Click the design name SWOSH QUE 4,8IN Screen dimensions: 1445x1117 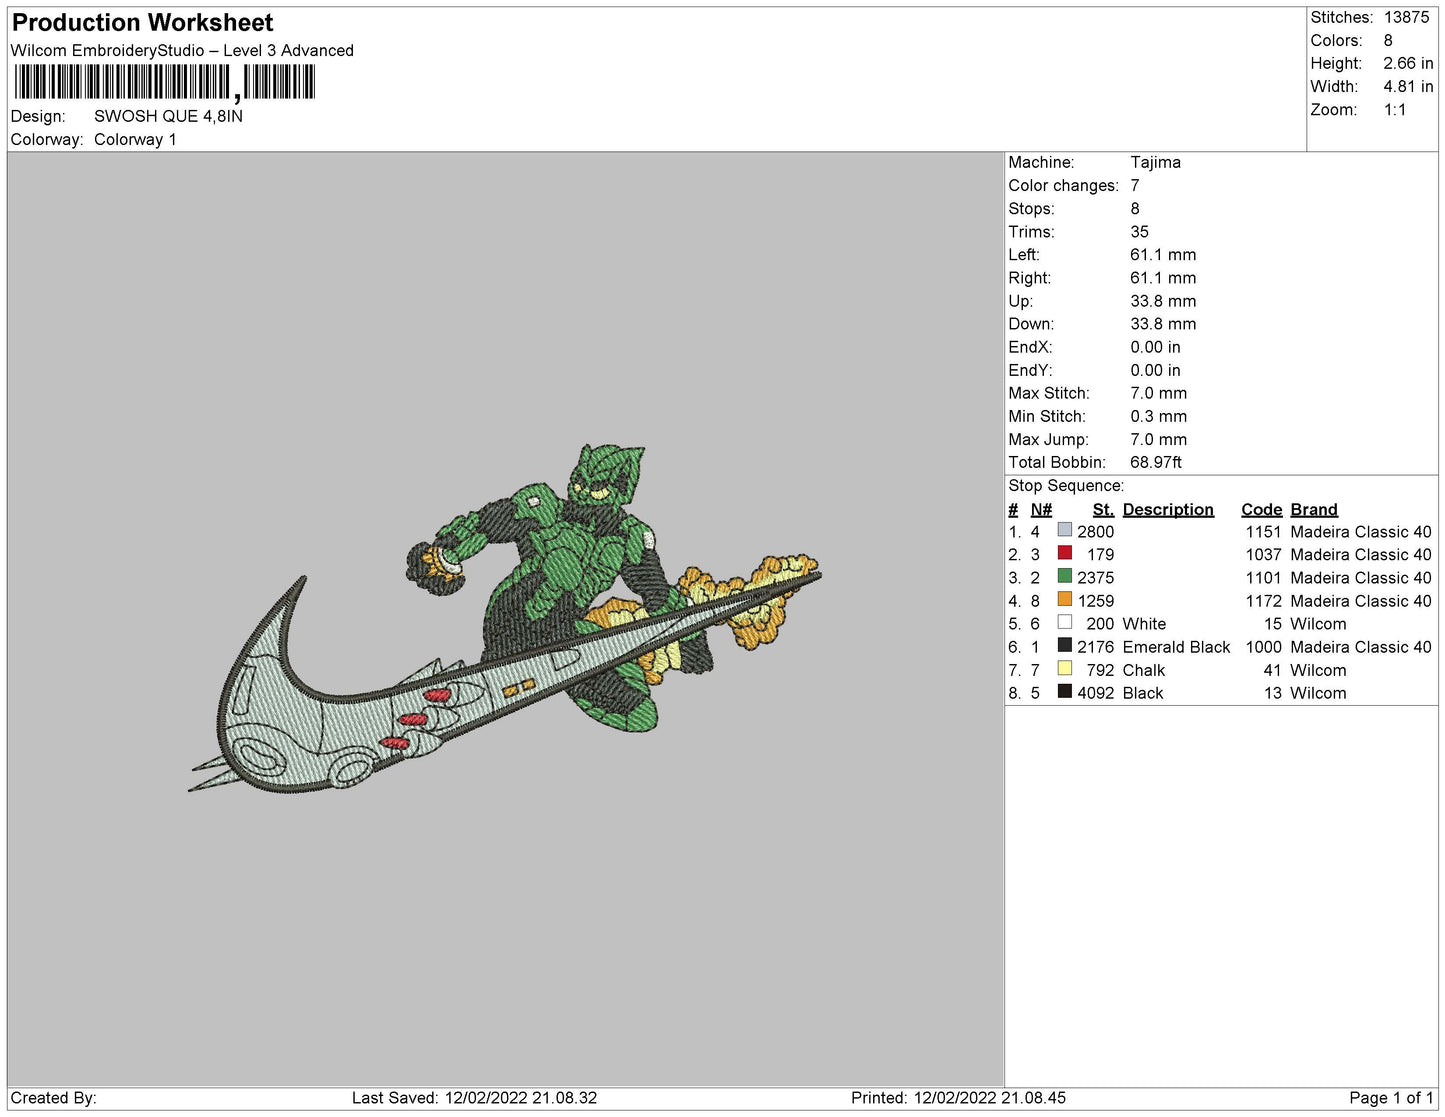coord(168,116)
